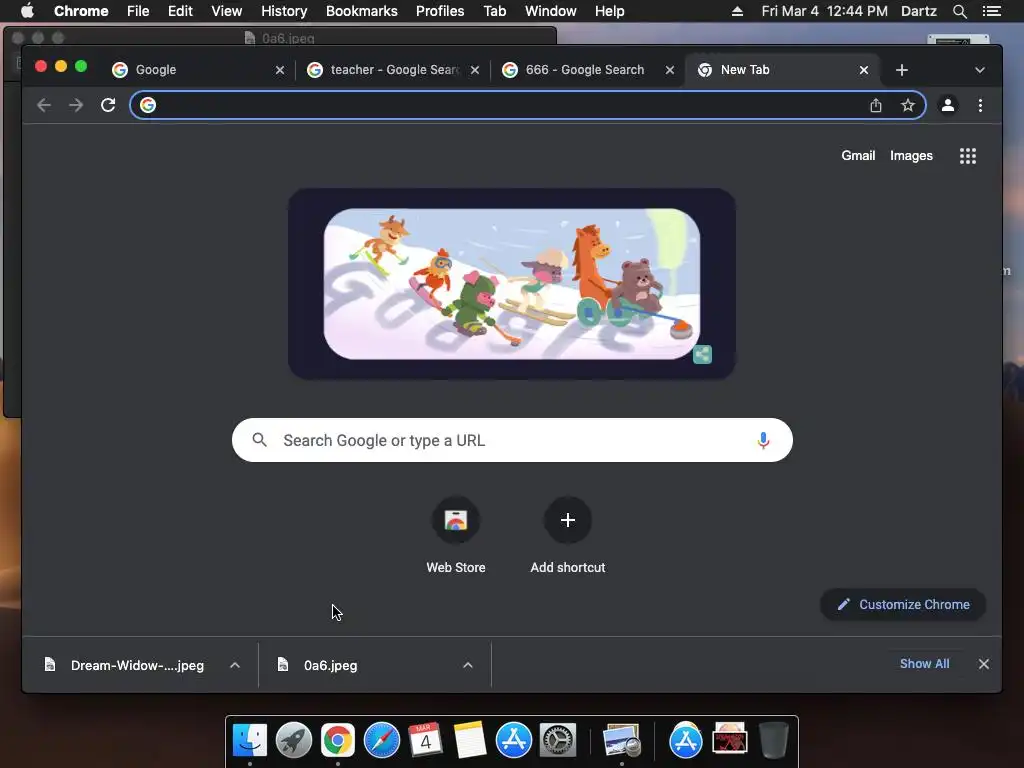Viewport: 1024px width, 768px height.
Task: Open the Chrome application menu
Action: tap(81, 11)
